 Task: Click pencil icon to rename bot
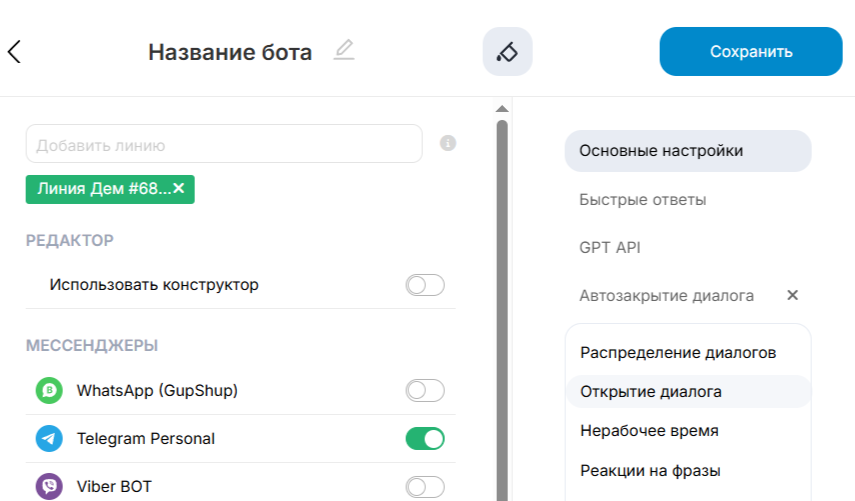click(344, 50)
